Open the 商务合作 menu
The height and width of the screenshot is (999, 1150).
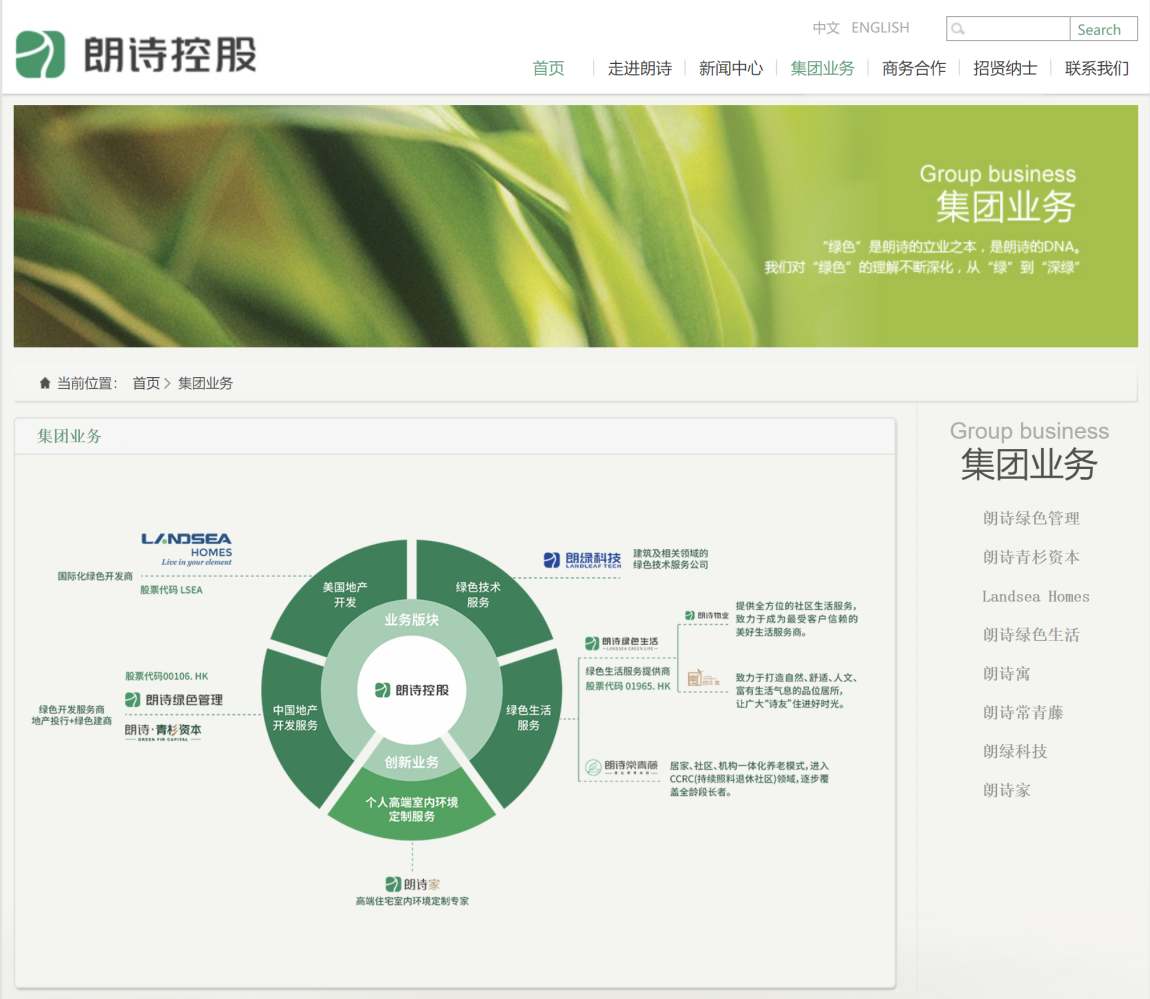pos(914,68)
